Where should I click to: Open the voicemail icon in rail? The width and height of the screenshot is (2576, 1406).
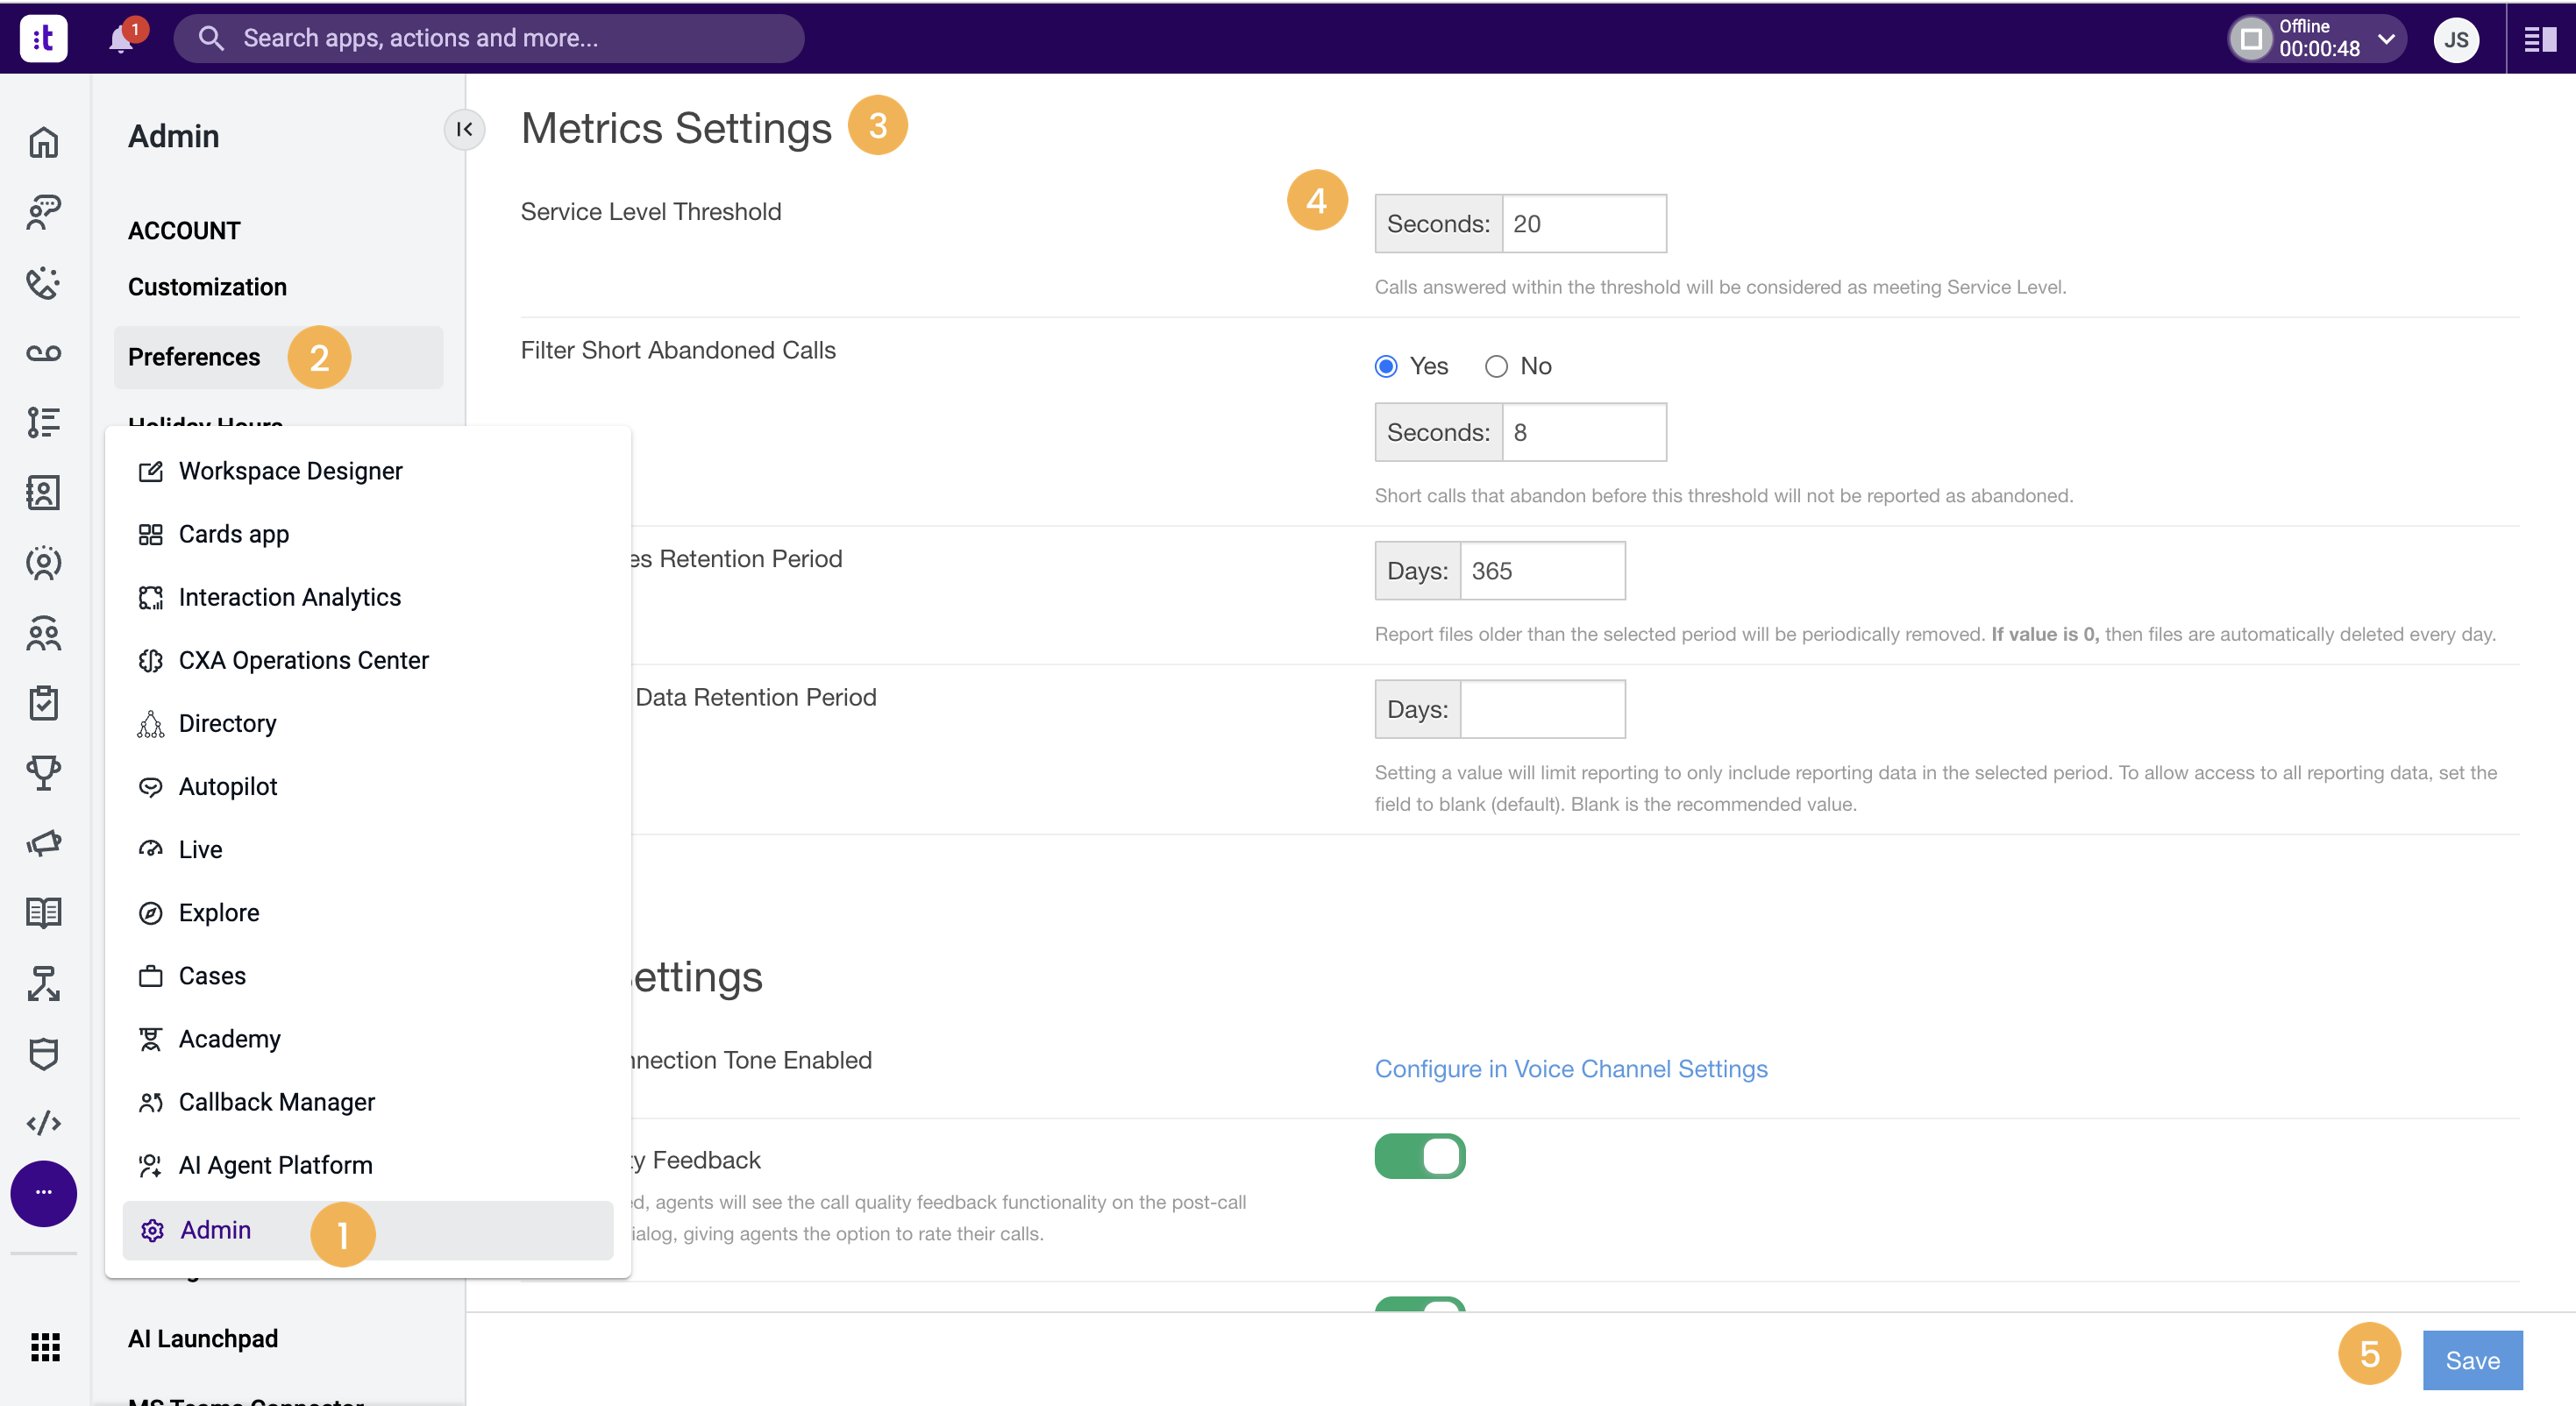[x=43, y=353]
